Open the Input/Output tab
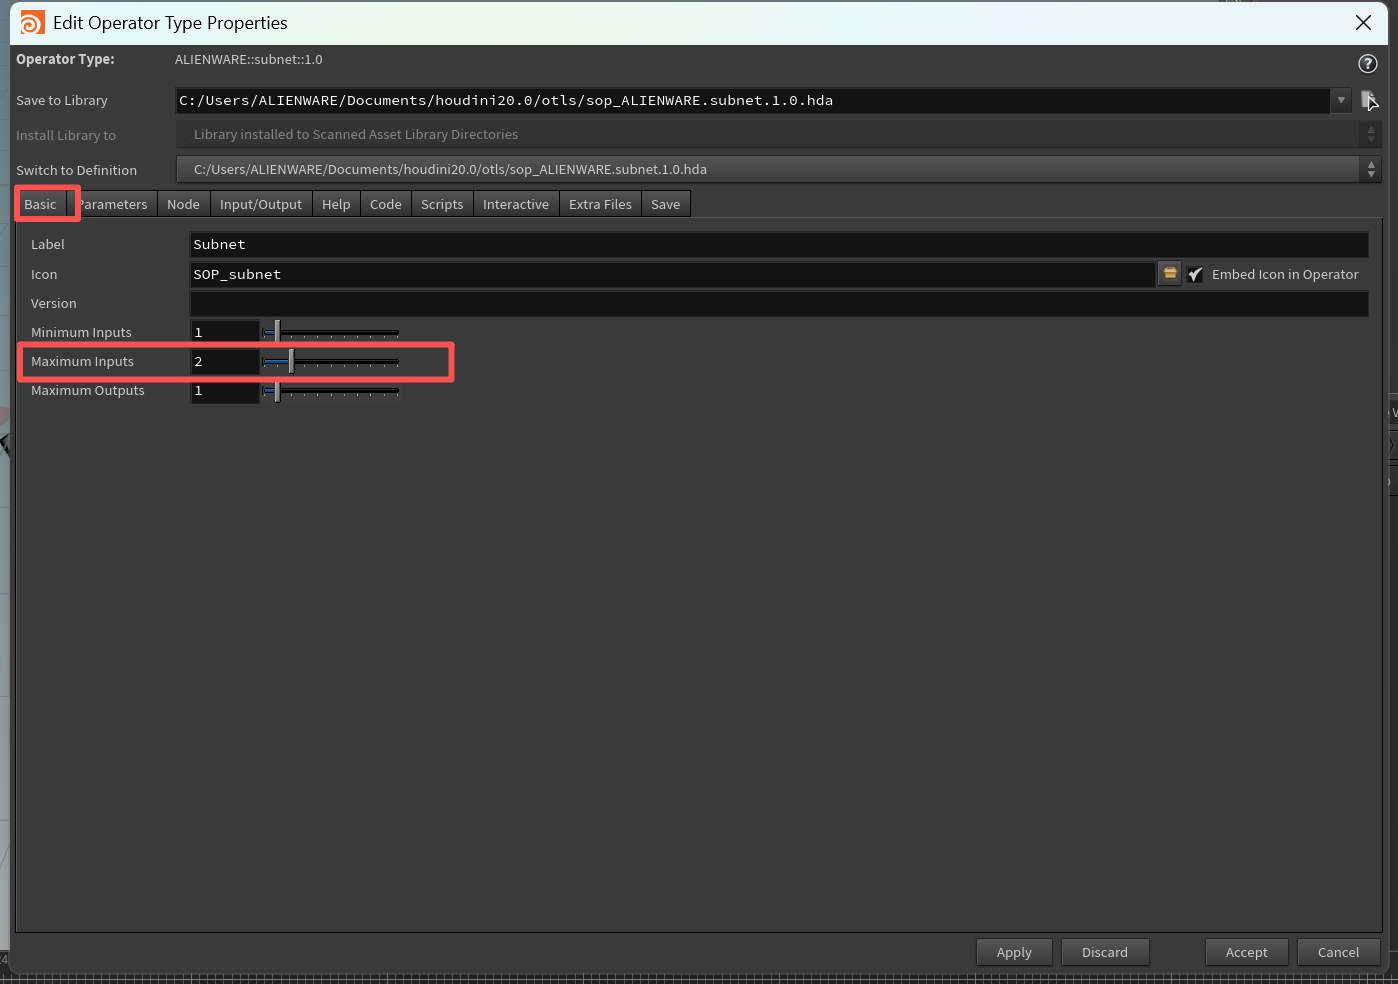This screenshot has height=984, width=1398. coord(261,204)
